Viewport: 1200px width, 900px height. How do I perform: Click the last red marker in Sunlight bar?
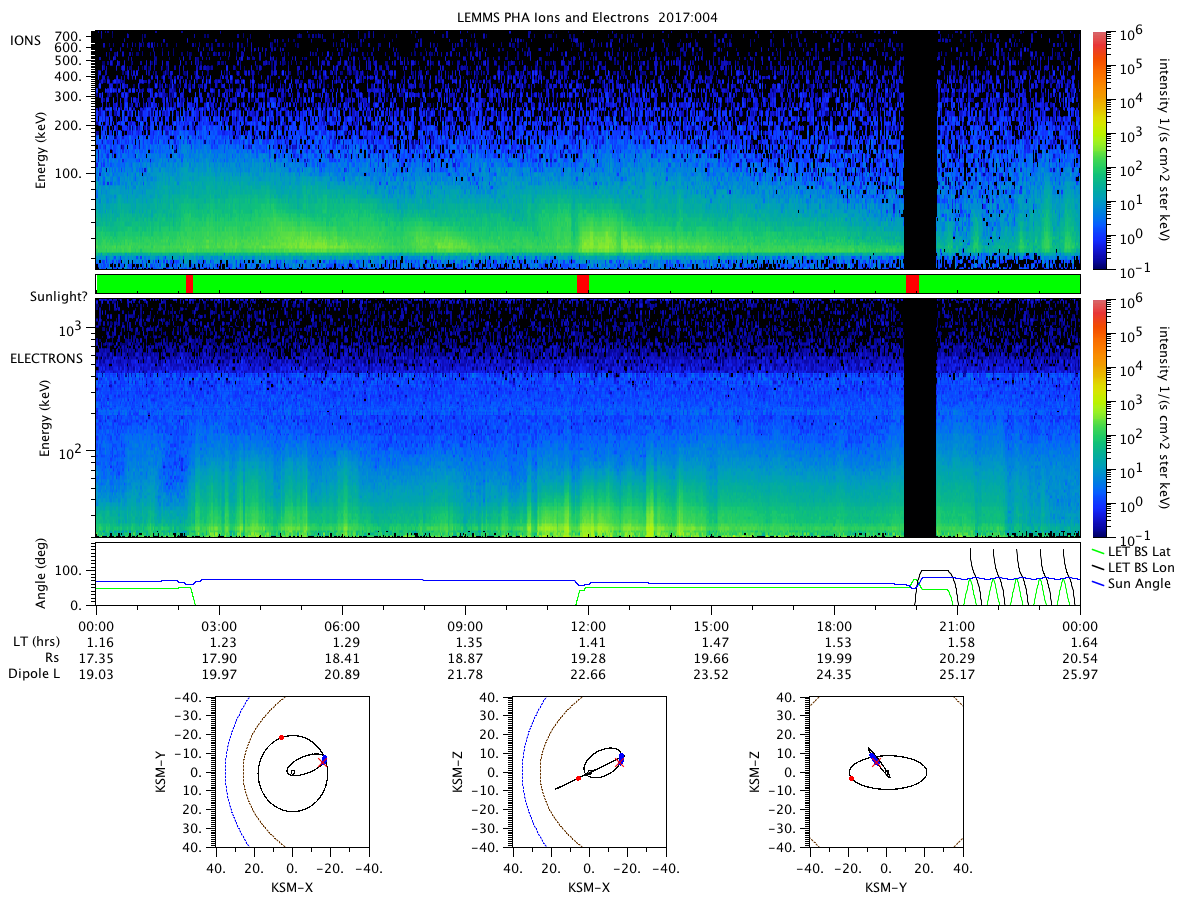click(x=912, y=284)
